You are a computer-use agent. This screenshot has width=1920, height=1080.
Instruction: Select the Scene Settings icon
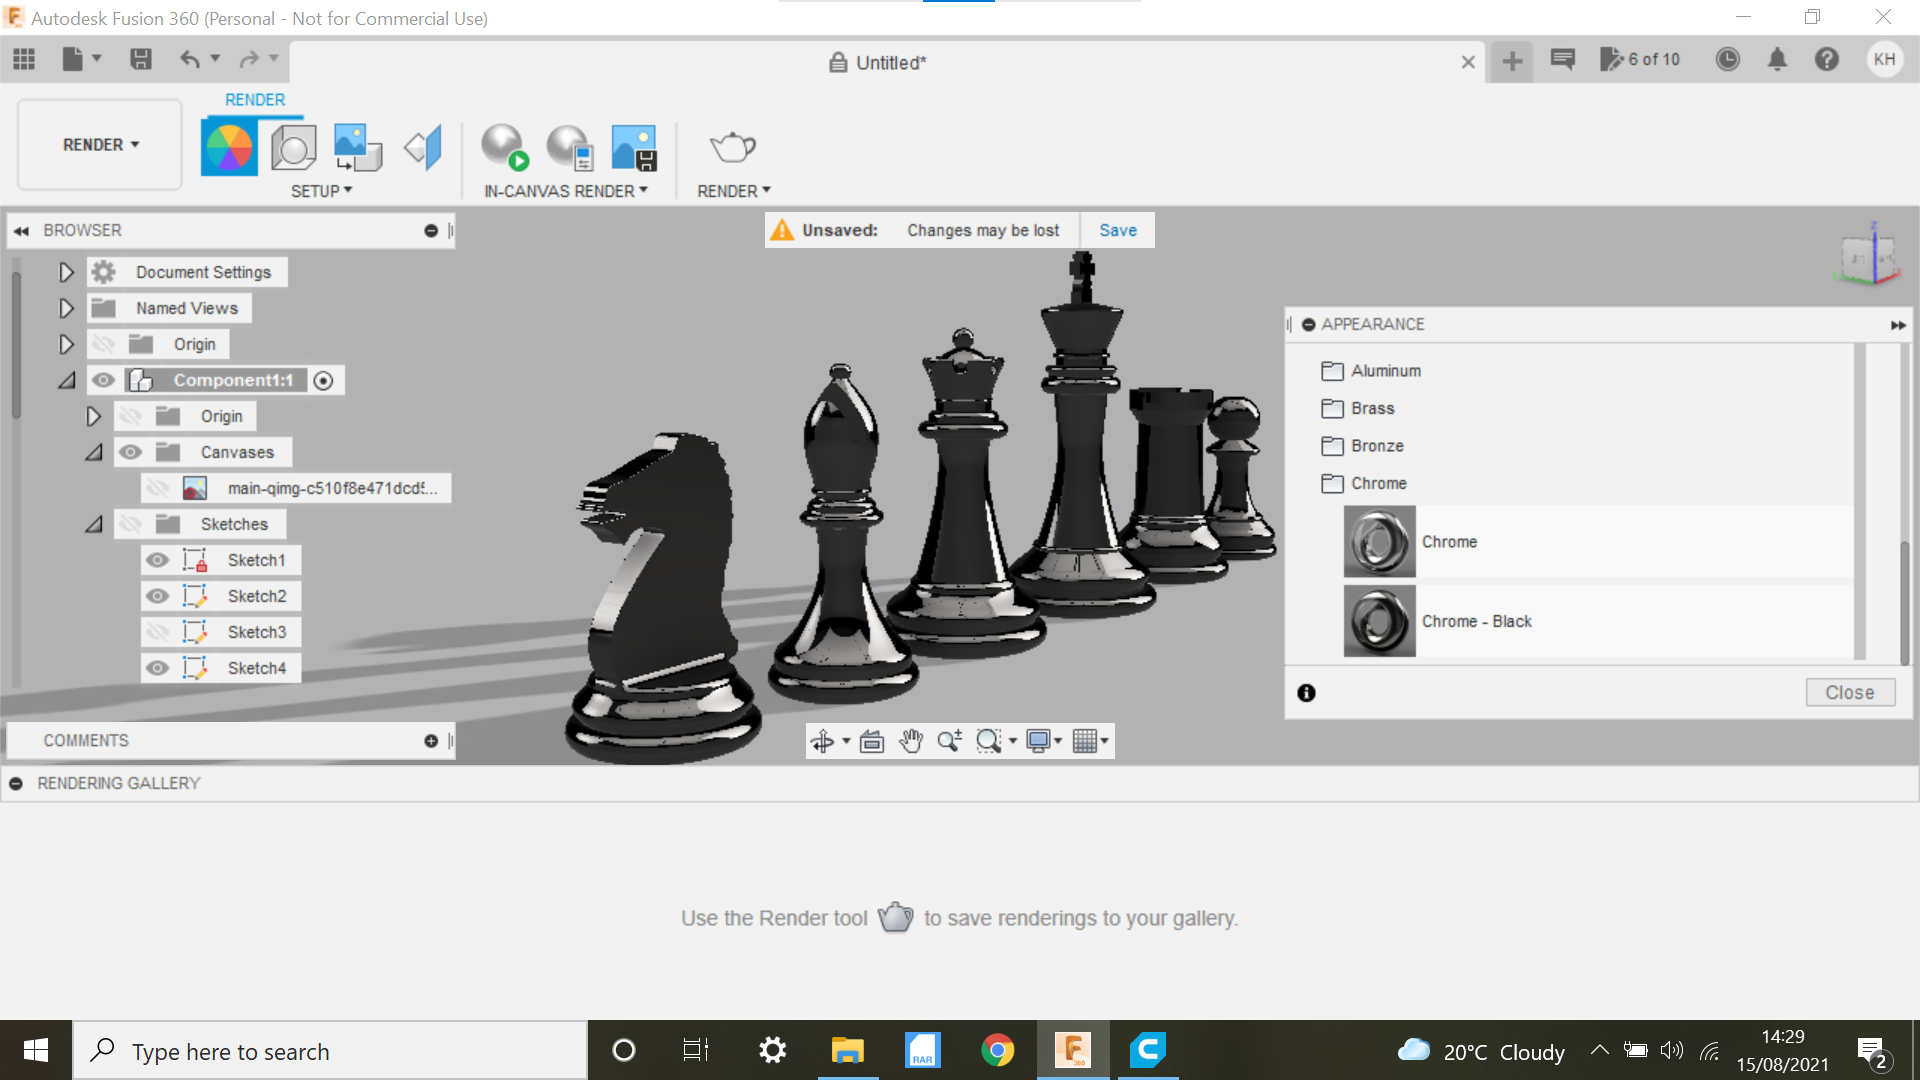pos(293,146)
